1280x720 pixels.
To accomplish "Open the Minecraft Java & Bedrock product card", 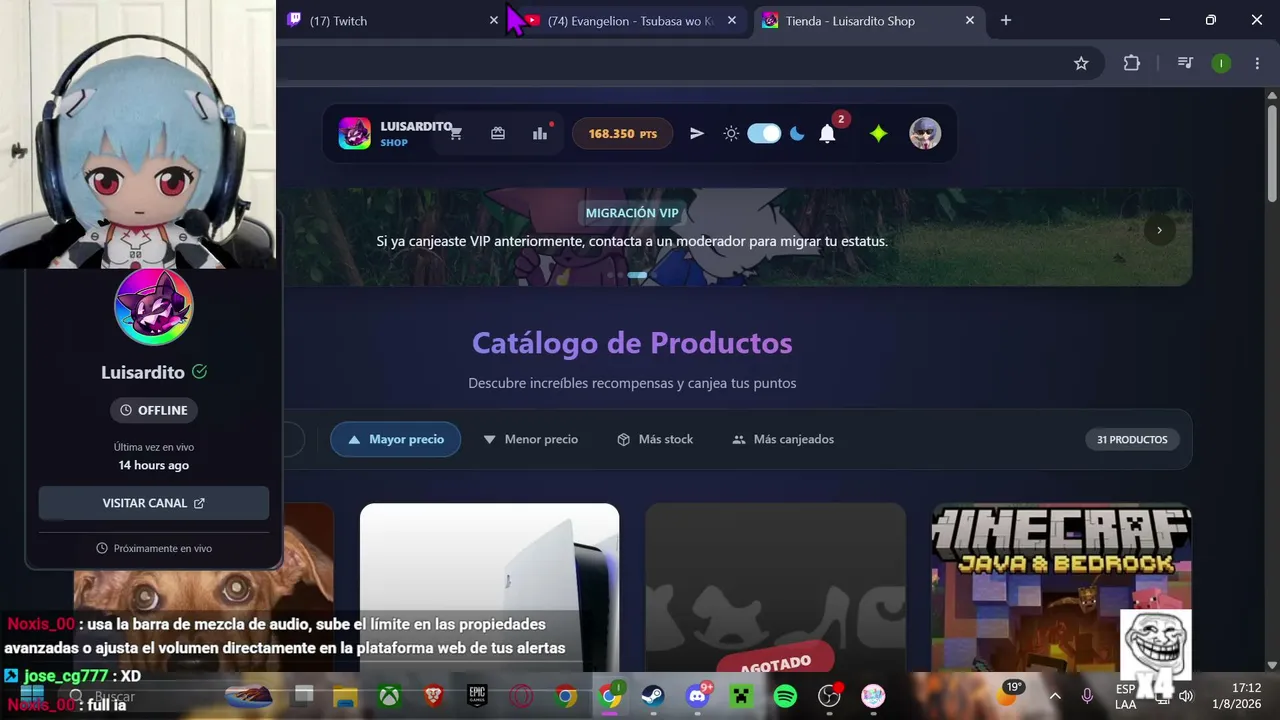I will [1062, 588].
